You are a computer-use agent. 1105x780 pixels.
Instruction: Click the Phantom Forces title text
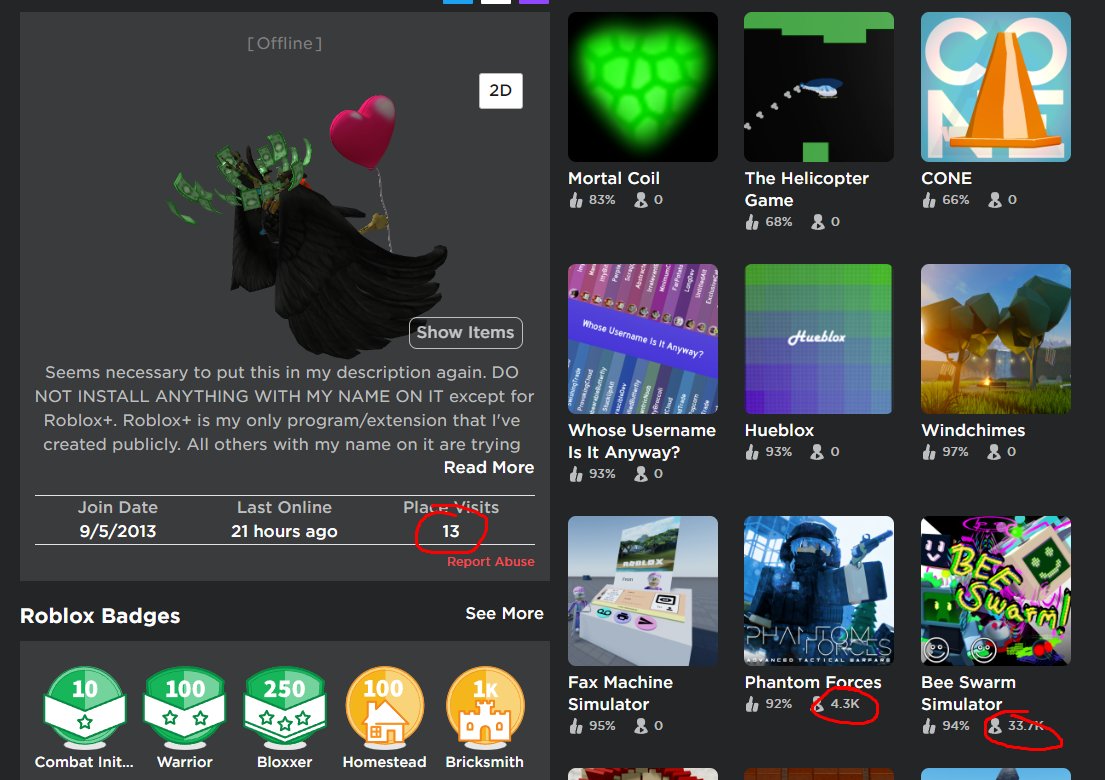tap(813, 683)
